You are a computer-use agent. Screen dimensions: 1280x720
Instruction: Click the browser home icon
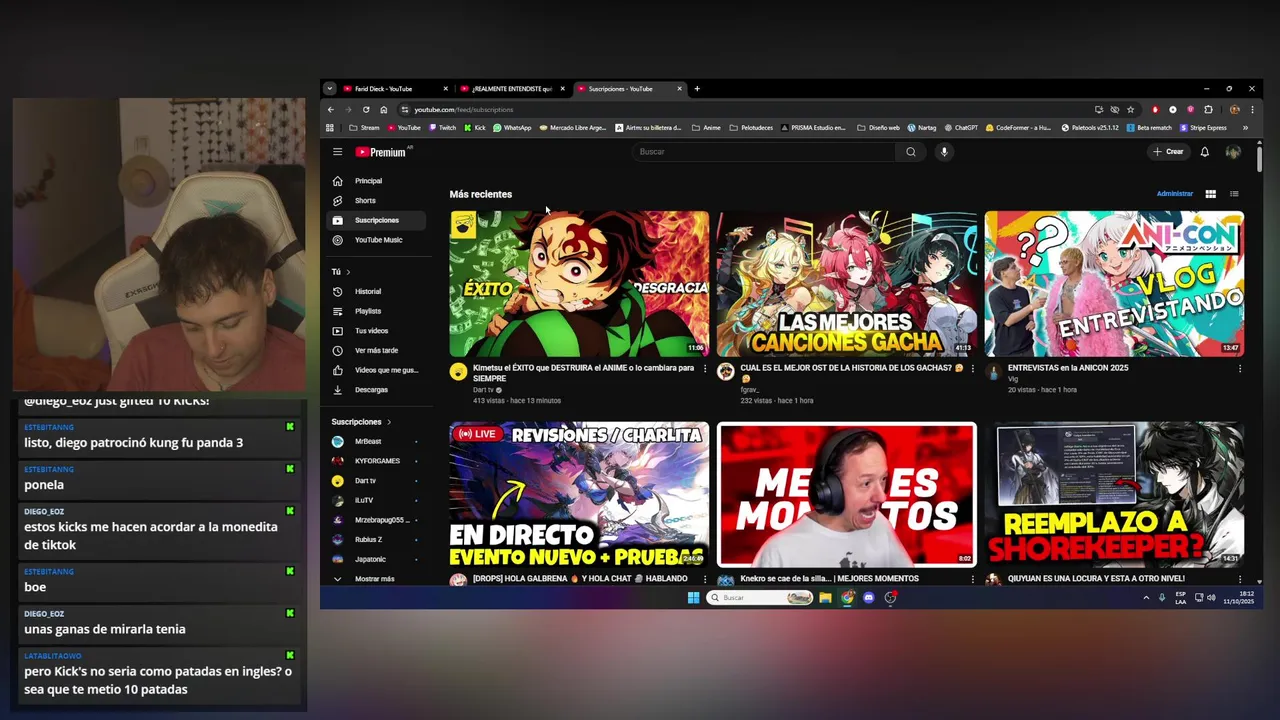coord(383,110)
